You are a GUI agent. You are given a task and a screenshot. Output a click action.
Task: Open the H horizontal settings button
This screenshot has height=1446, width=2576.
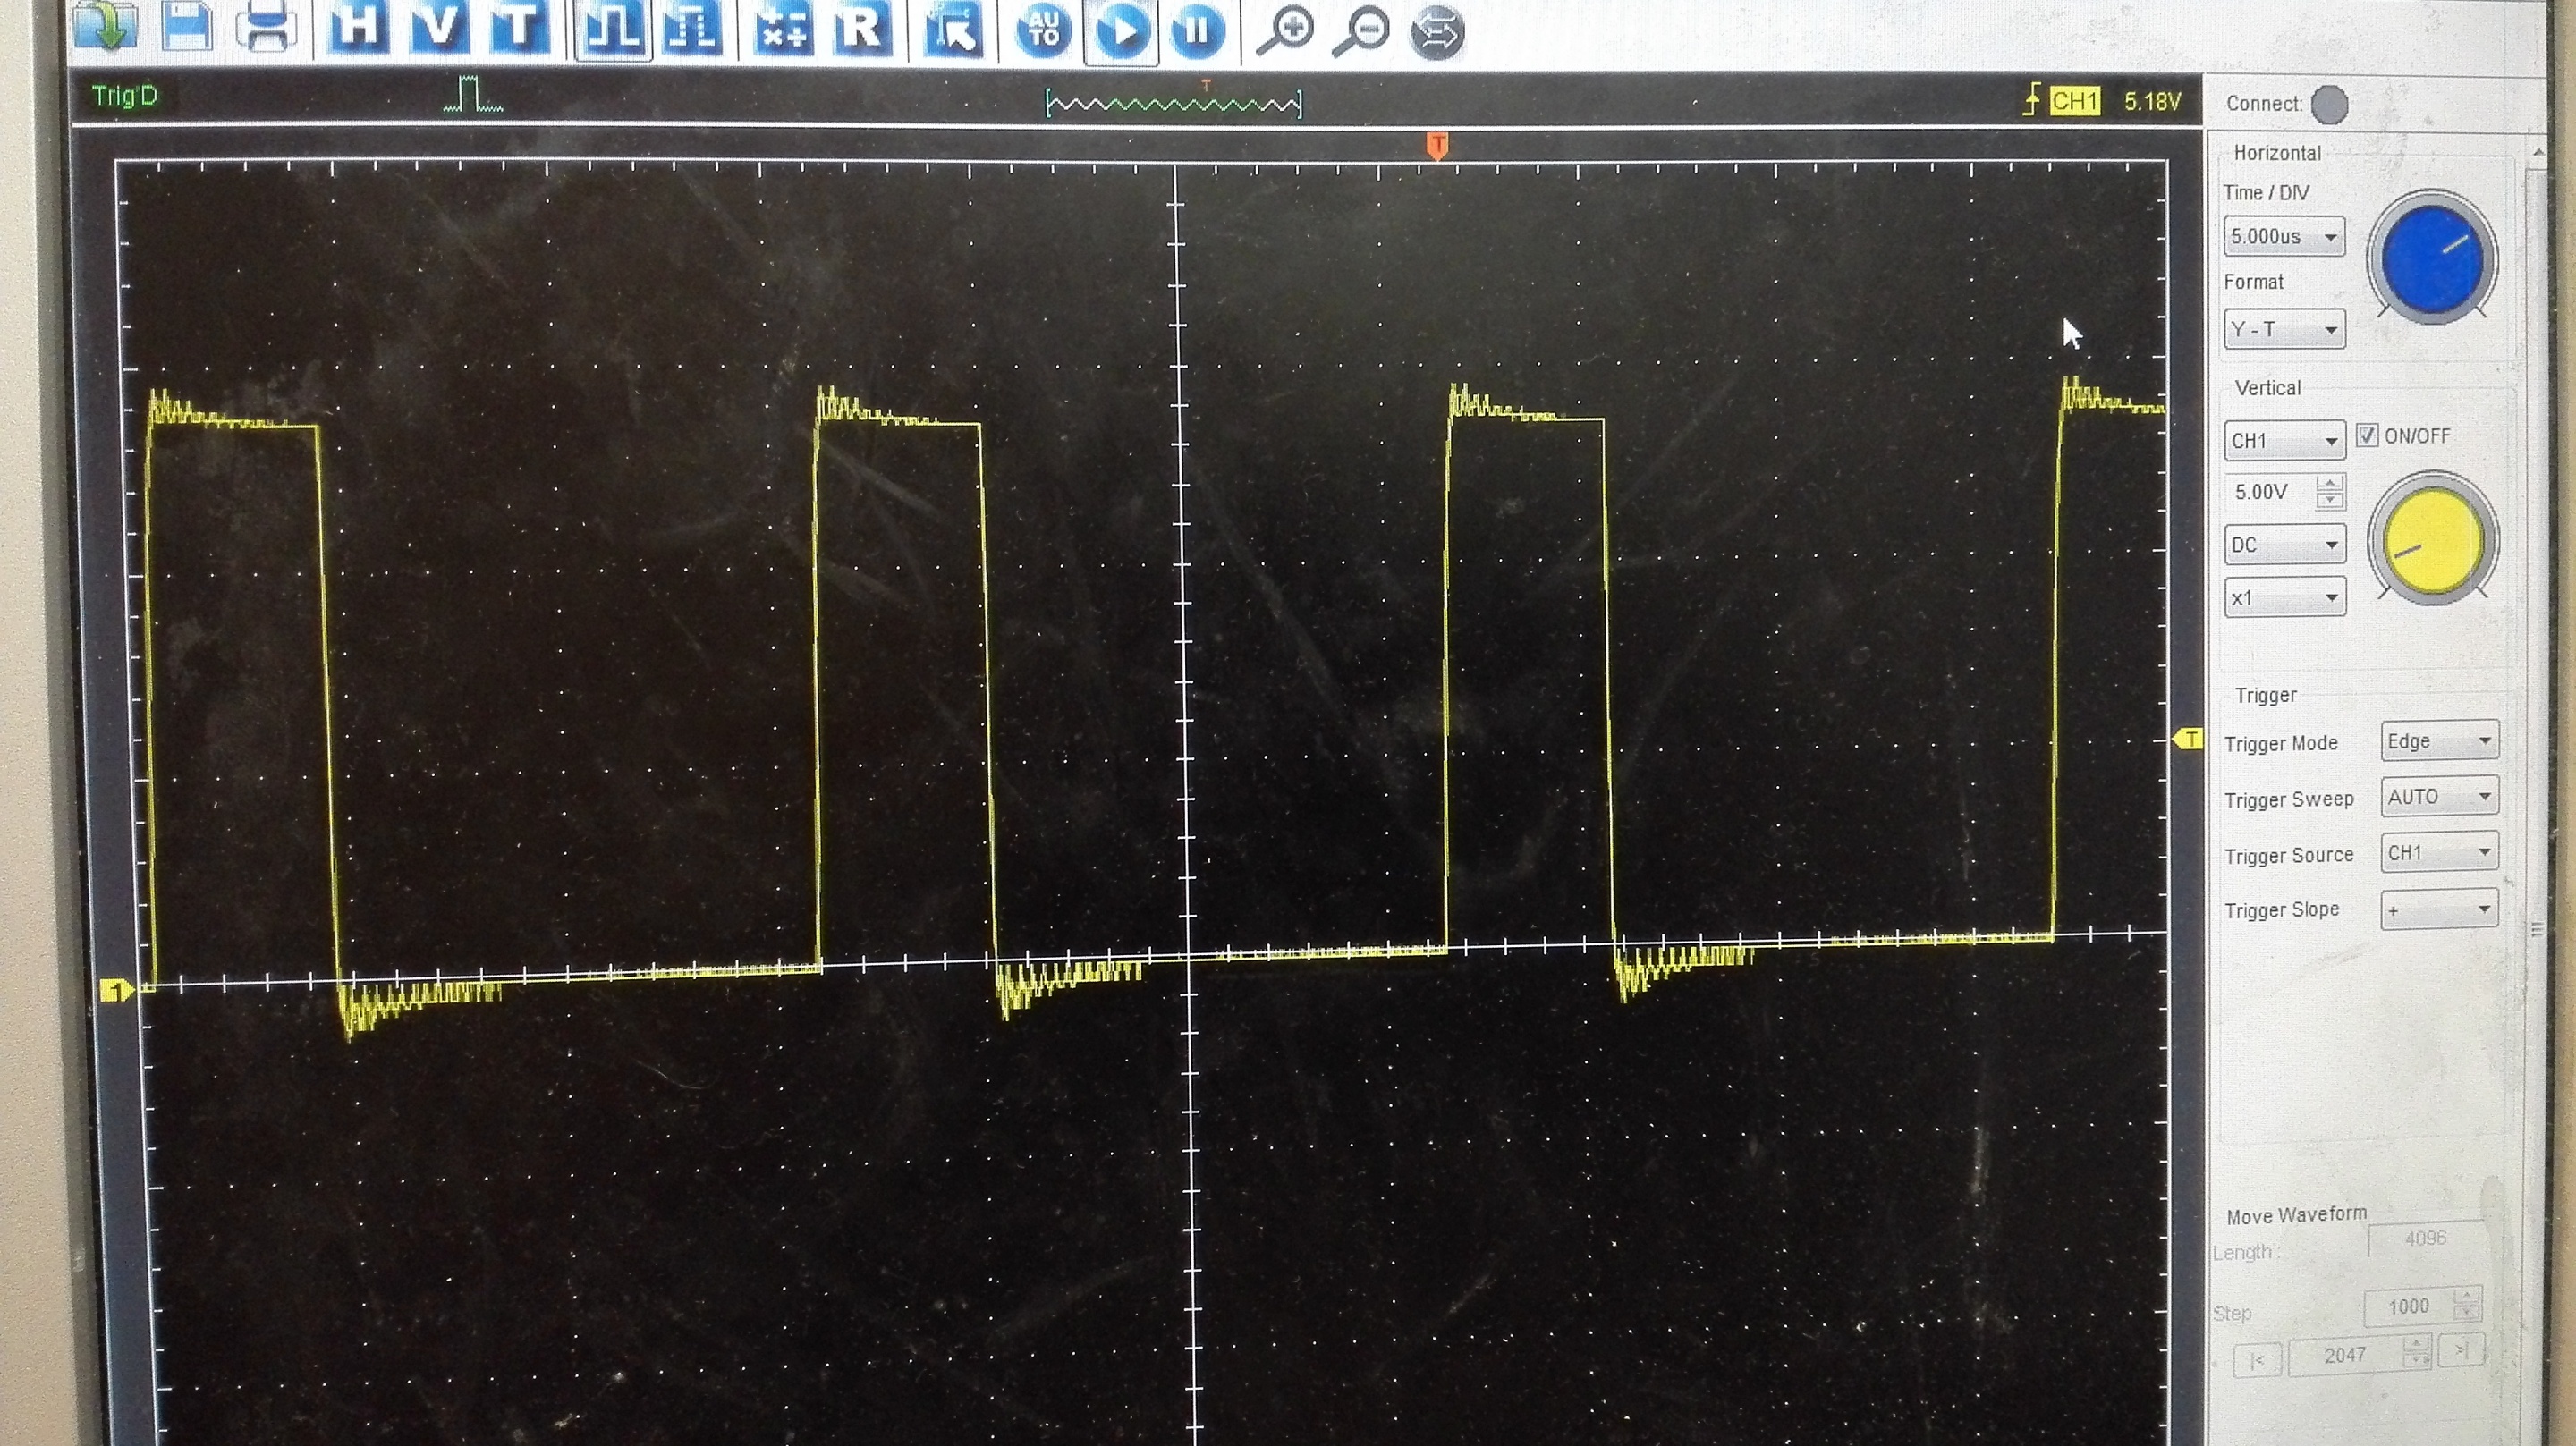[357, 25]
